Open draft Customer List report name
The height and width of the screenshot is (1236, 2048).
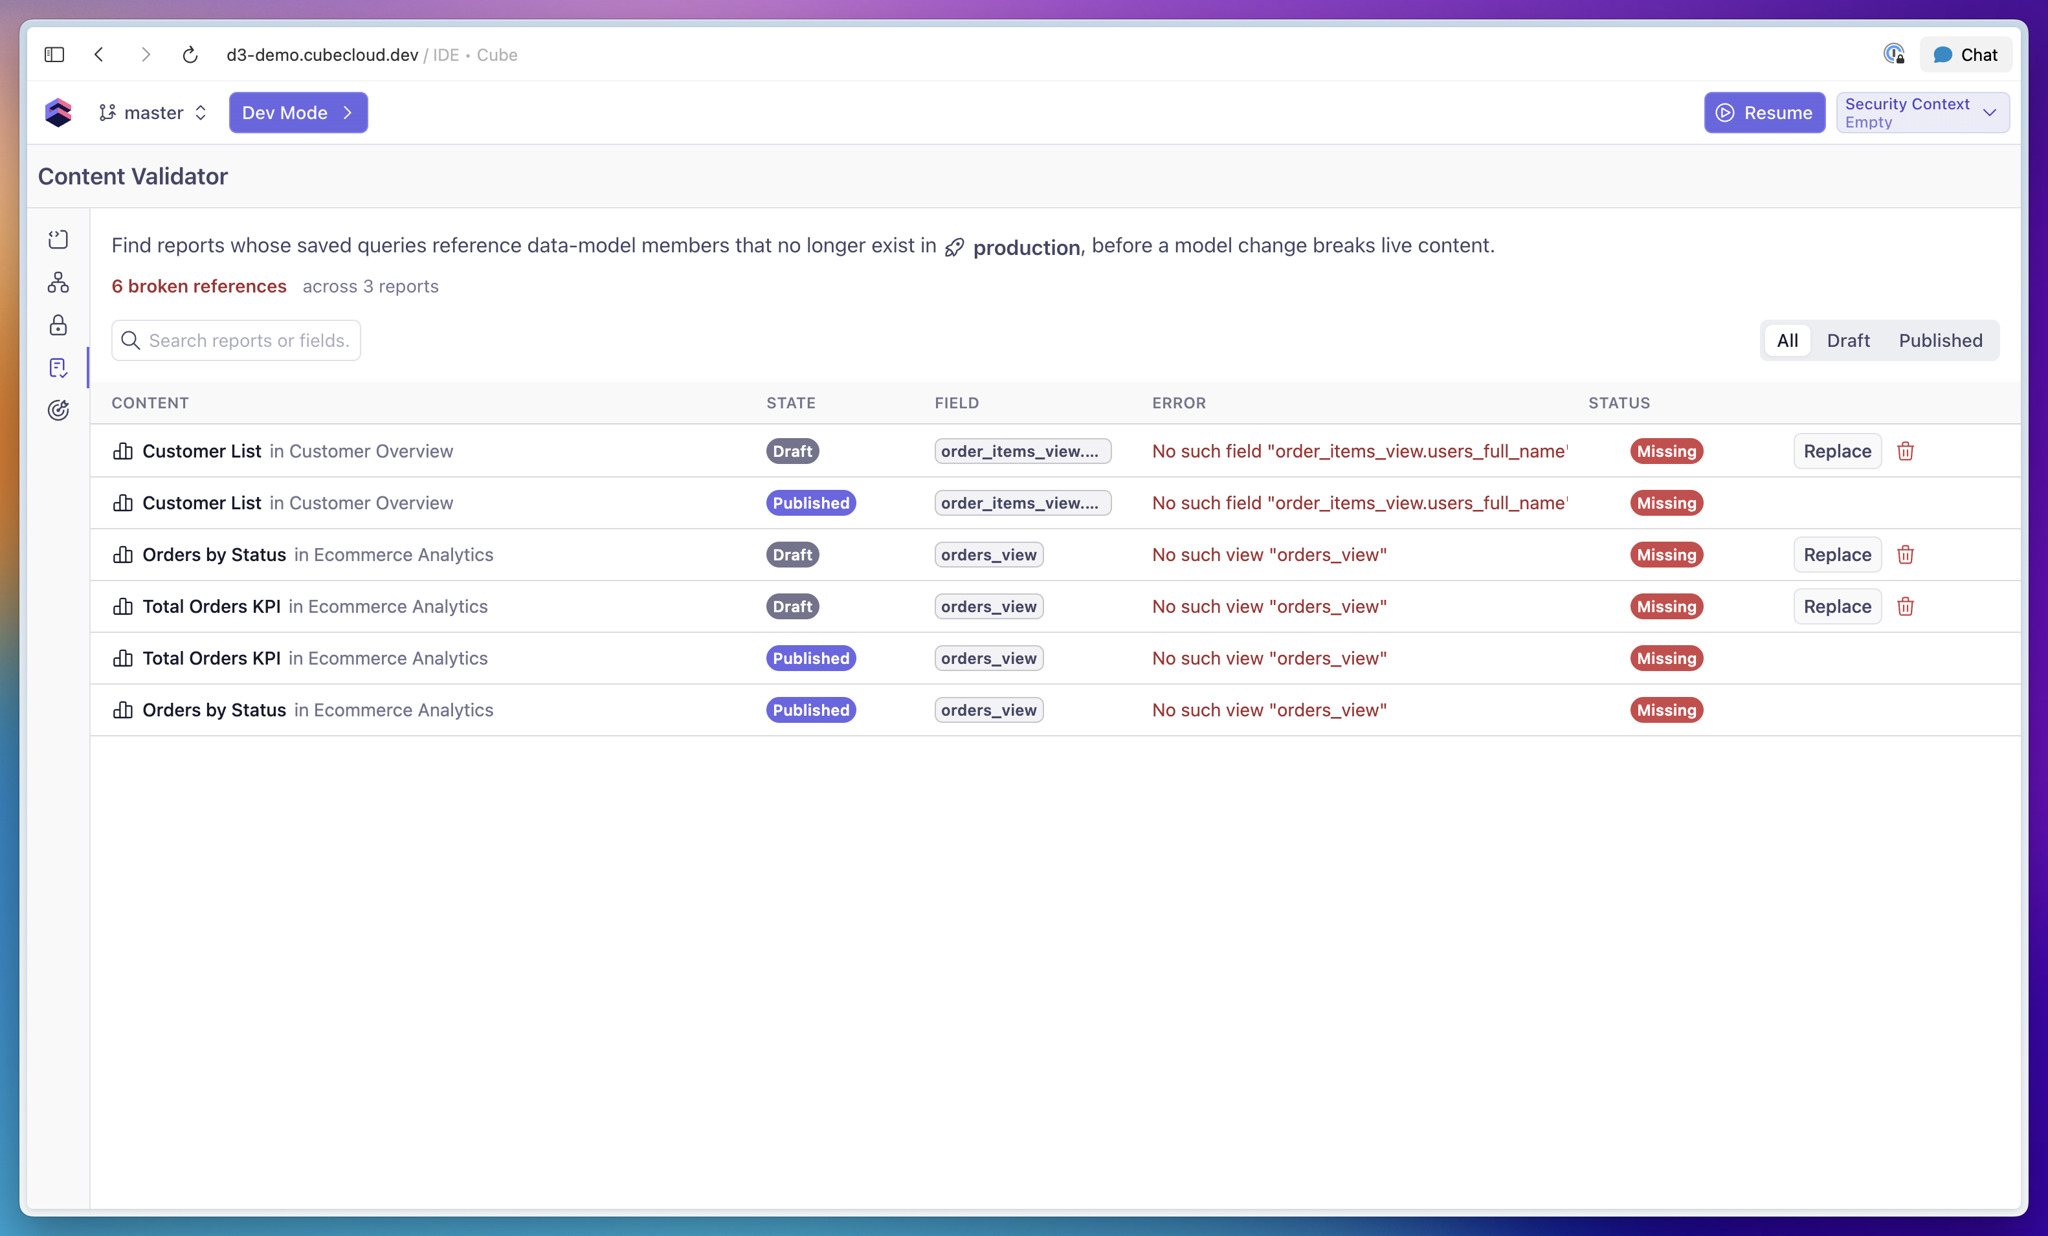(x=202, y=451)
